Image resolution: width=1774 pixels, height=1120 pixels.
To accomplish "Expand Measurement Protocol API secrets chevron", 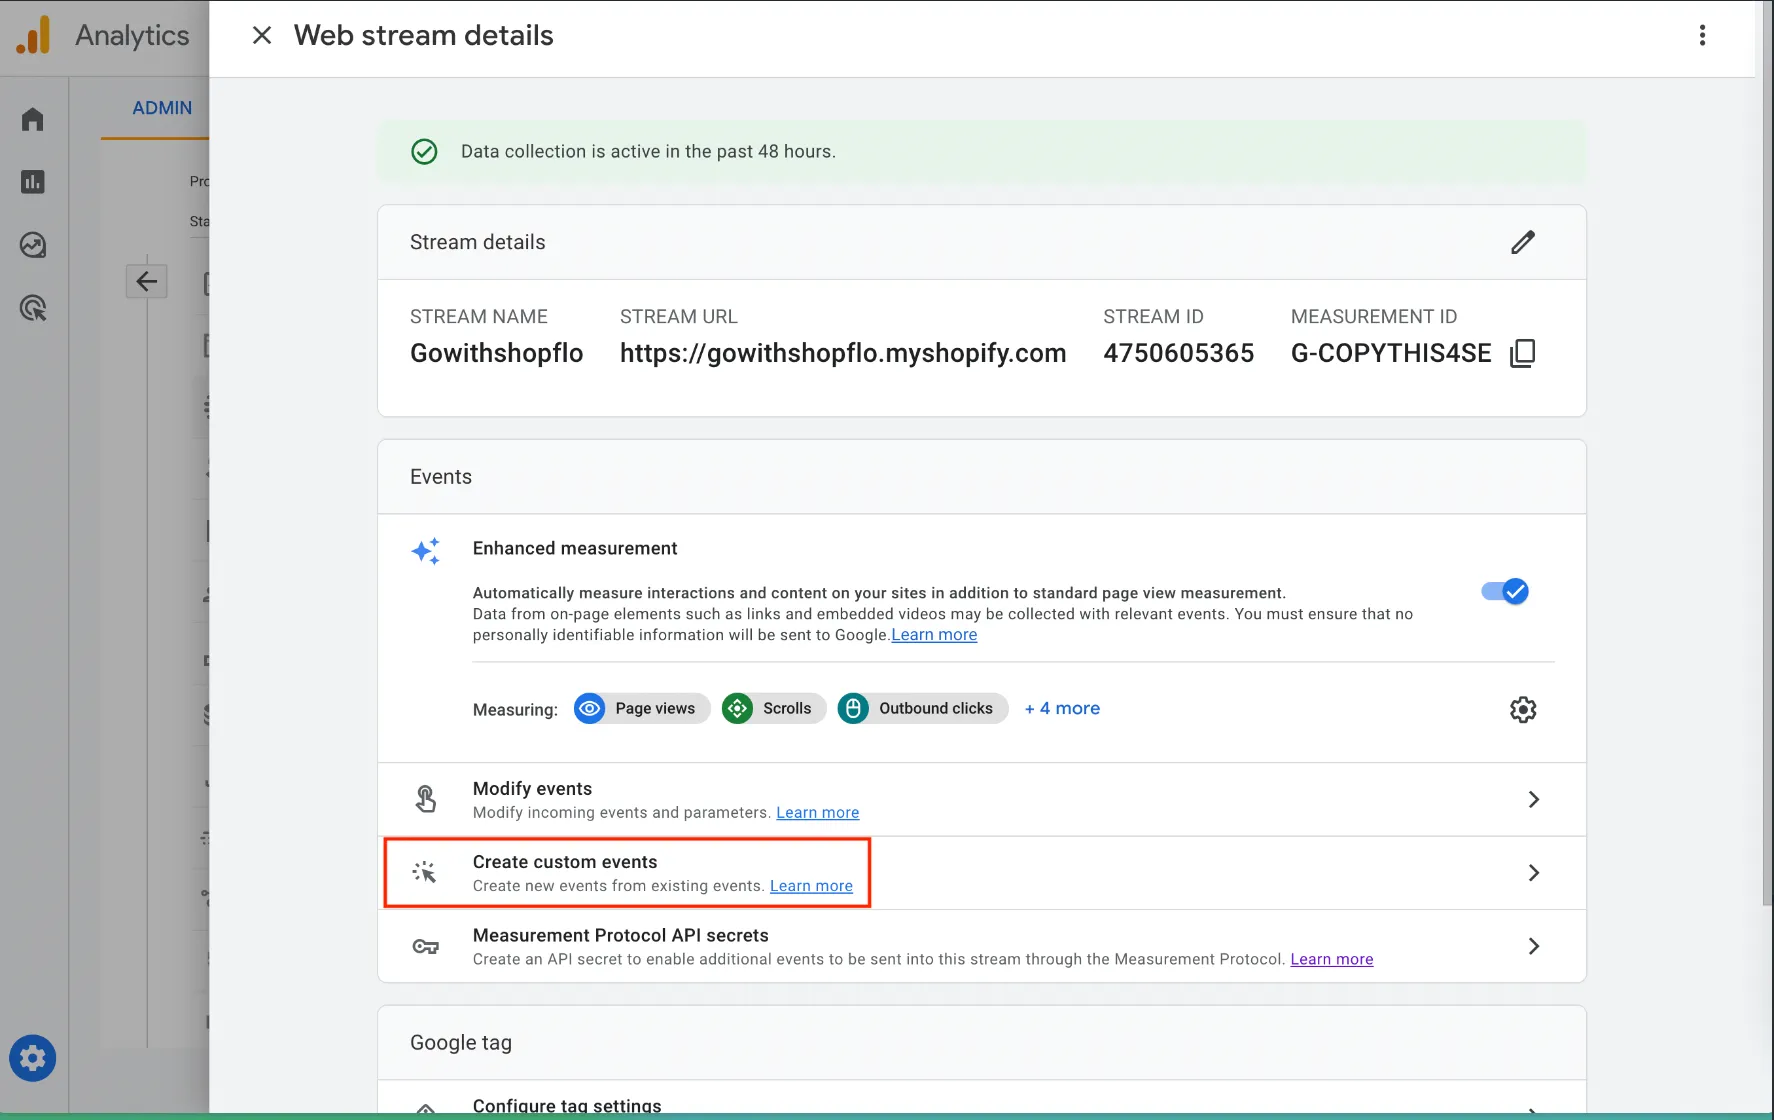I will [1533, 946].
